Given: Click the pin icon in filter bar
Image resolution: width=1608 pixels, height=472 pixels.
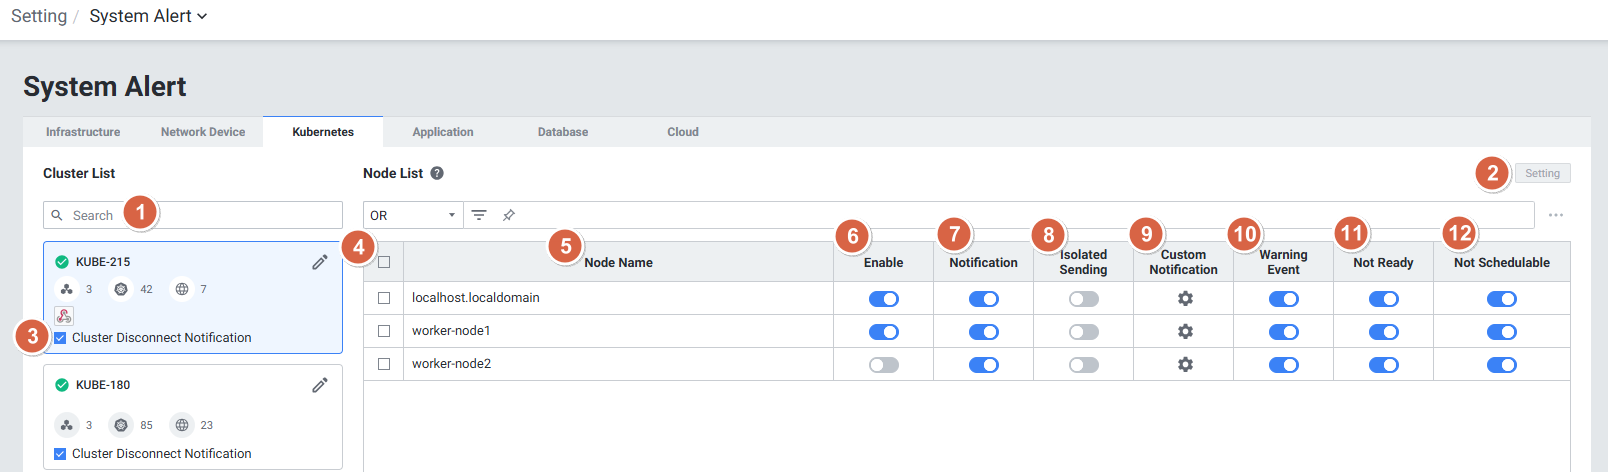Looking at the screenshot, I should pyautogui.click(x=509, y=215).
